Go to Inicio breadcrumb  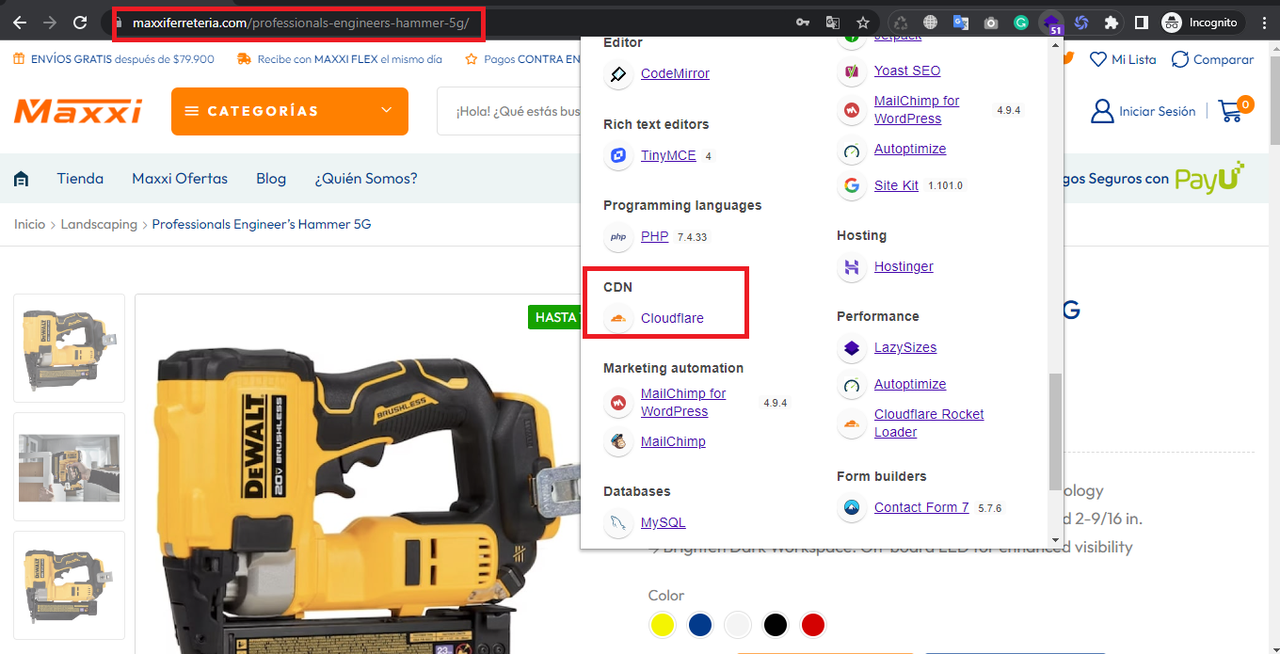tap(30, 225)
